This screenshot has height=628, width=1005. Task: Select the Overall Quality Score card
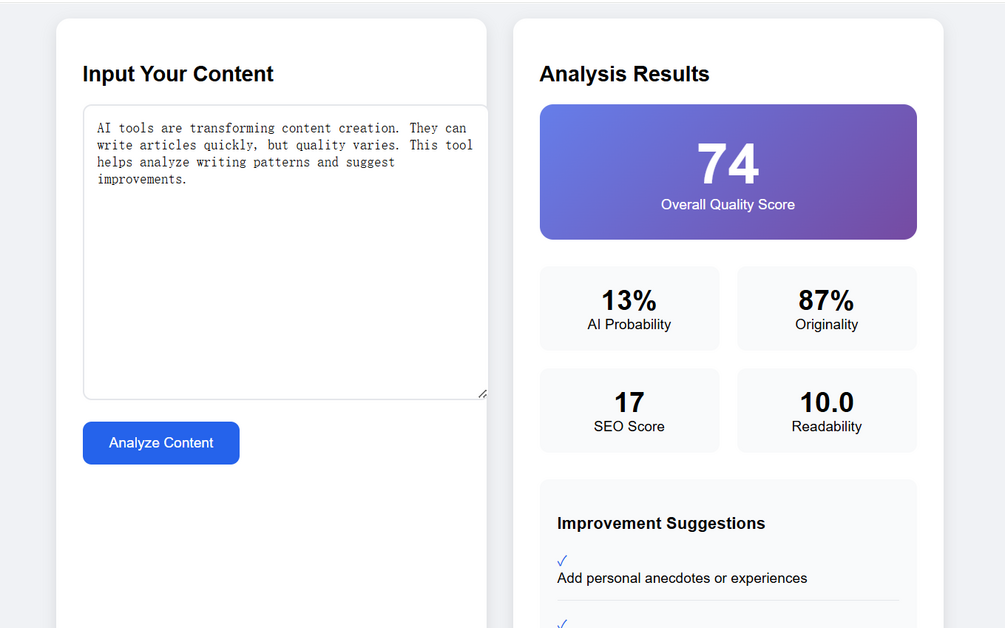click(728, 172)
